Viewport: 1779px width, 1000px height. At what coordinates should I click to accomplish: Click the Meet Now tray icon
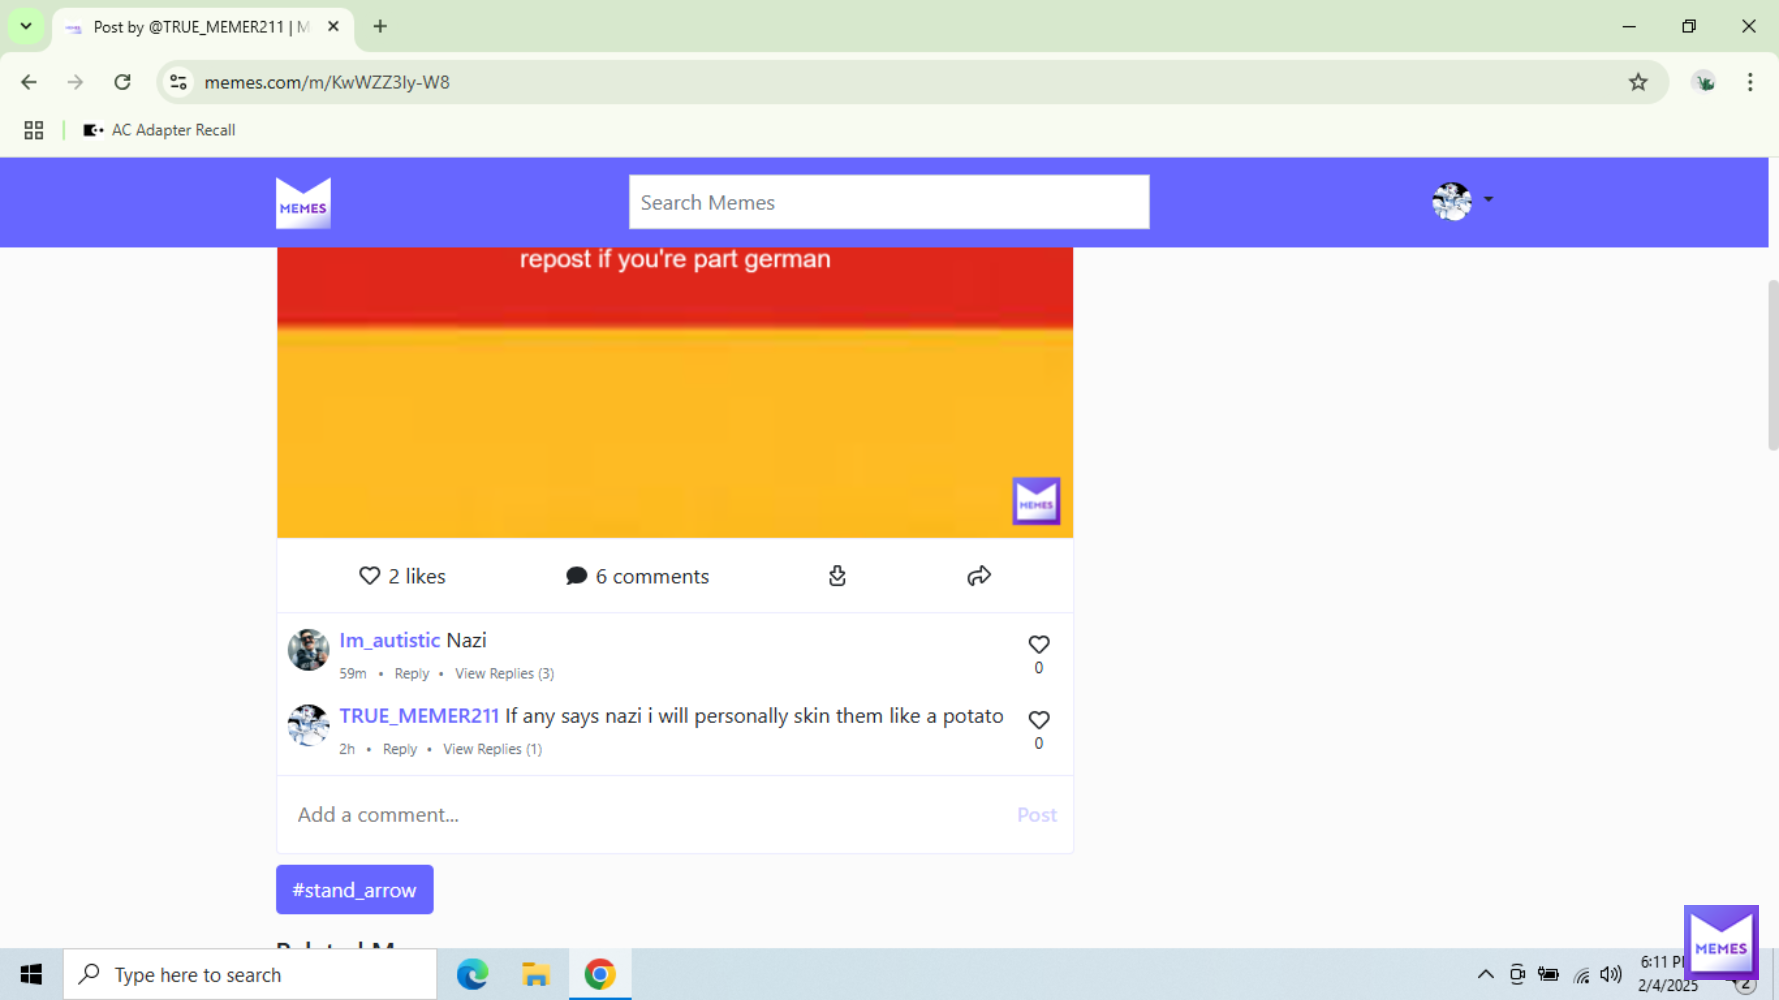(x=1517, y=974)
